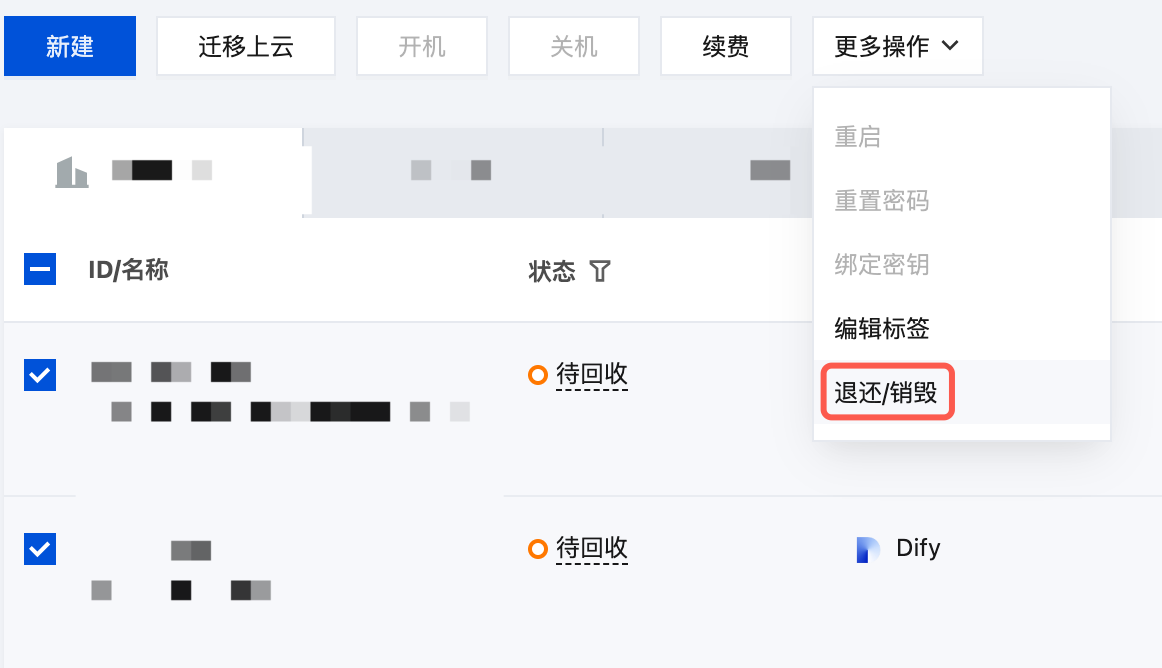Choose 编辑标签 in the menu
Viewport: 1162px width, 668px height.
pos(882,328)
